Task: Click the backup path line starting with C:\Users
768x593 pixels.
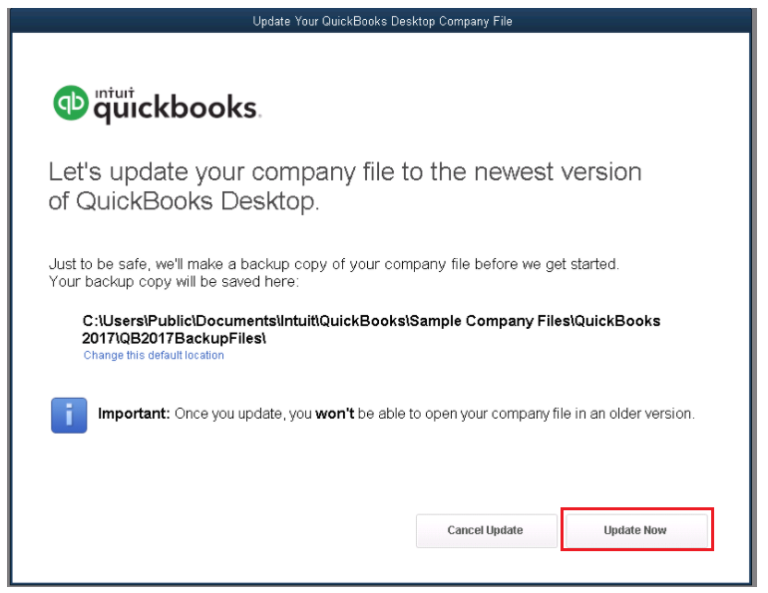Action: pos(371,322)
